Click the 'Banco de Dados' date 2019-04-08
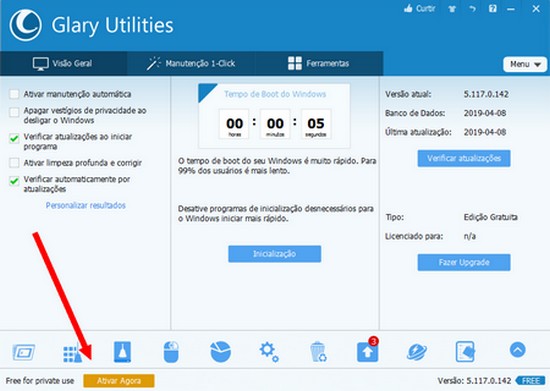The width and height of the screenshot is (550, 391). tap(485, 113)
